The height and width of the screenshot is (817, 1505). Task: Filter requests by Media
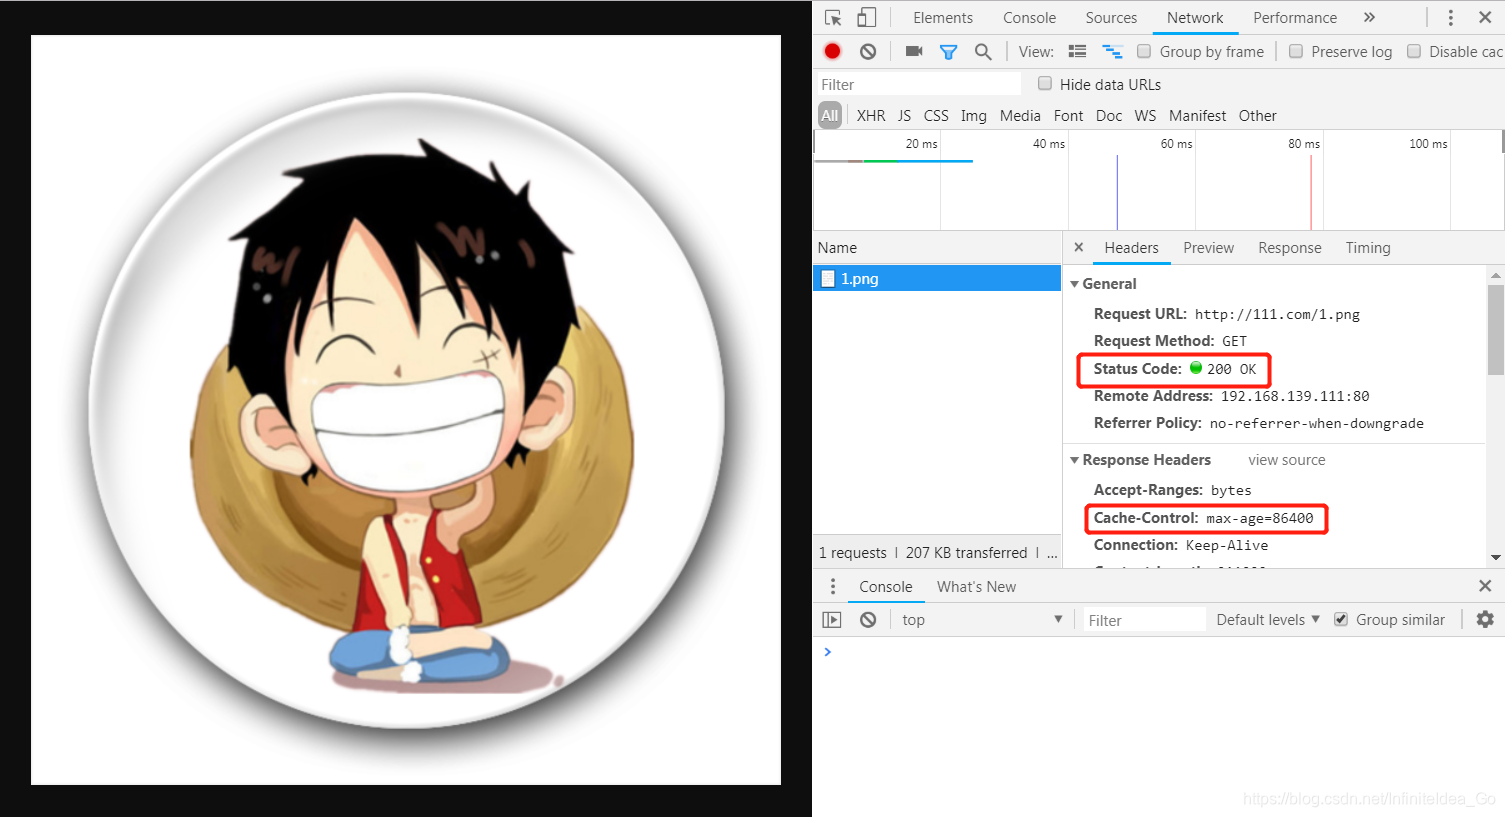(x=1020, y=116)
